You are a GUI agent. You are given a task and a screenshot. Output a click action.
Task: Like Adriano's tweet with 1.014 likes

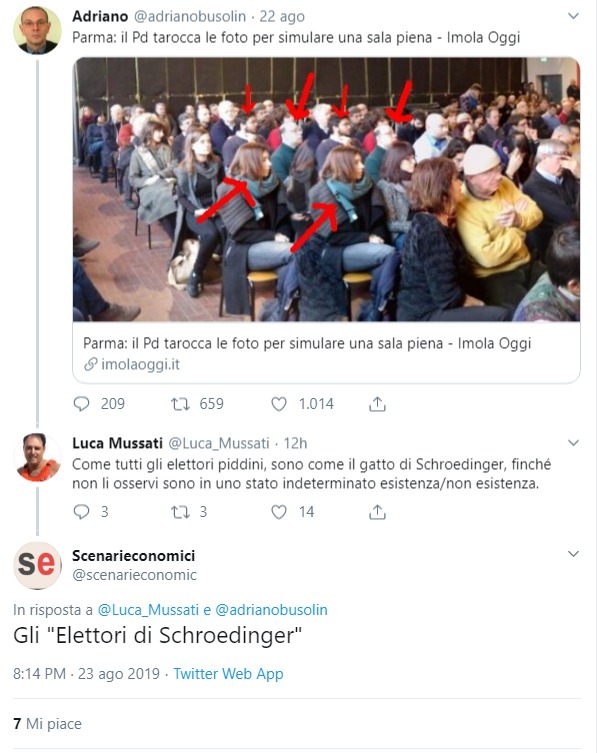pyautogui.click(x=279, y=404)
